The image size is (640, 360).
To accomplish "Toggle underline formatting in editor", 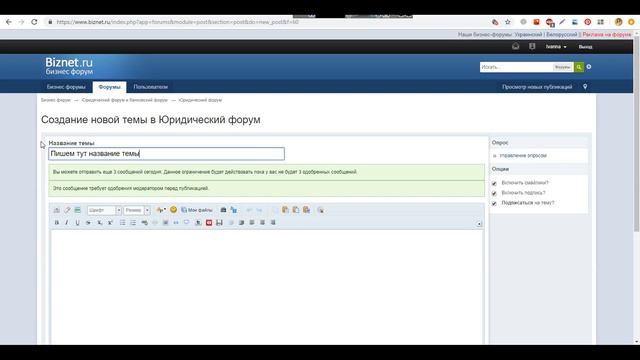I will [x=77, y=222].
